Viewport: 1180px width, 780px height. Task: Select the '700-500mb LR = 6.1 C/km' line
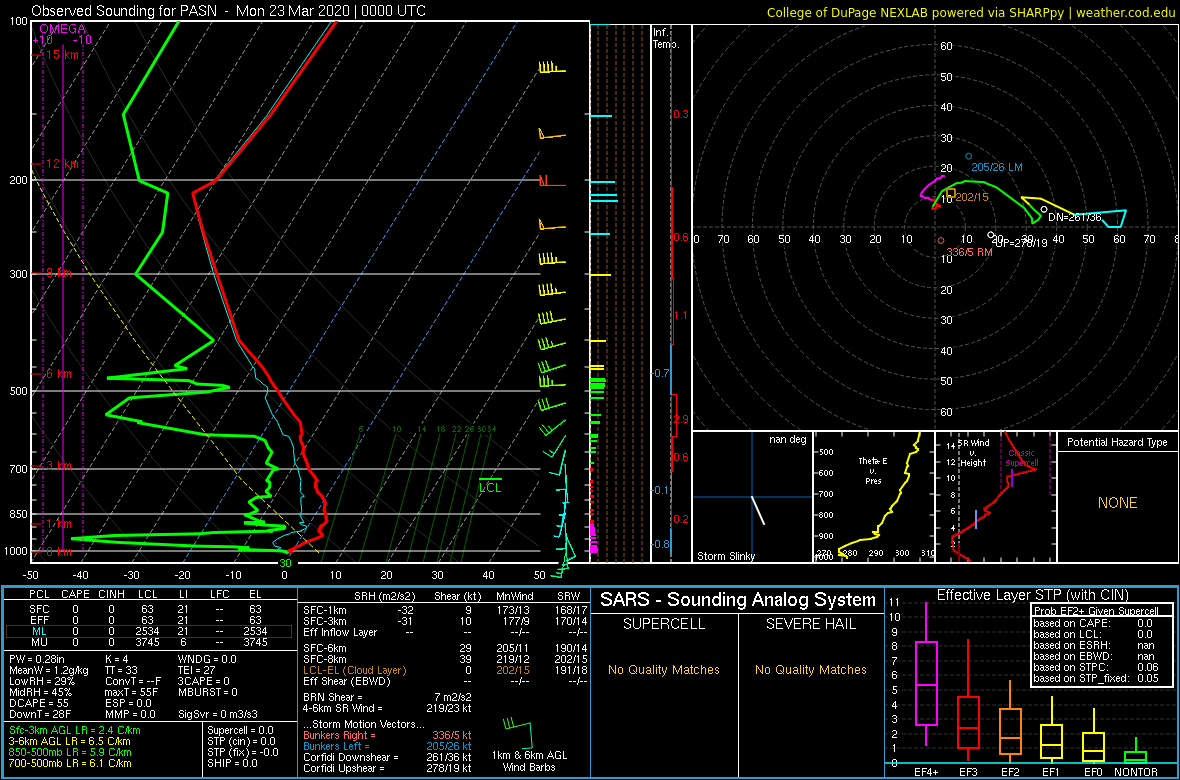(71, 762)
